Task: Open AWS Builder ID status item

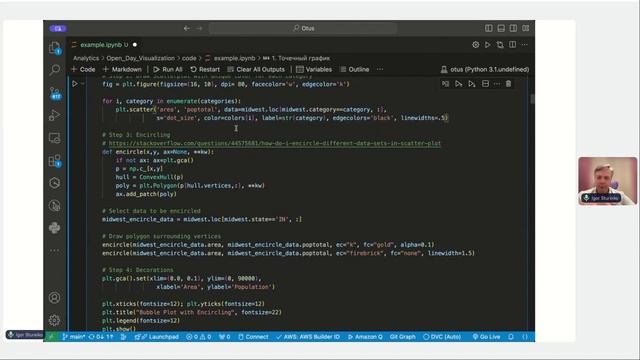Action: pos(308,337)
